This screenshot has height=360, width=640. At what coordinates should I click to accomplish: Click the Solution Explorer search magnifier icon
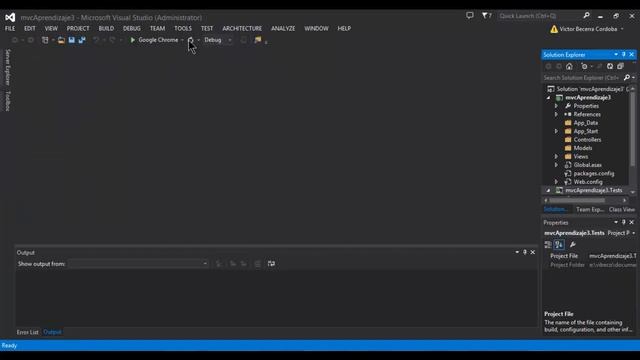click(627, 78)
